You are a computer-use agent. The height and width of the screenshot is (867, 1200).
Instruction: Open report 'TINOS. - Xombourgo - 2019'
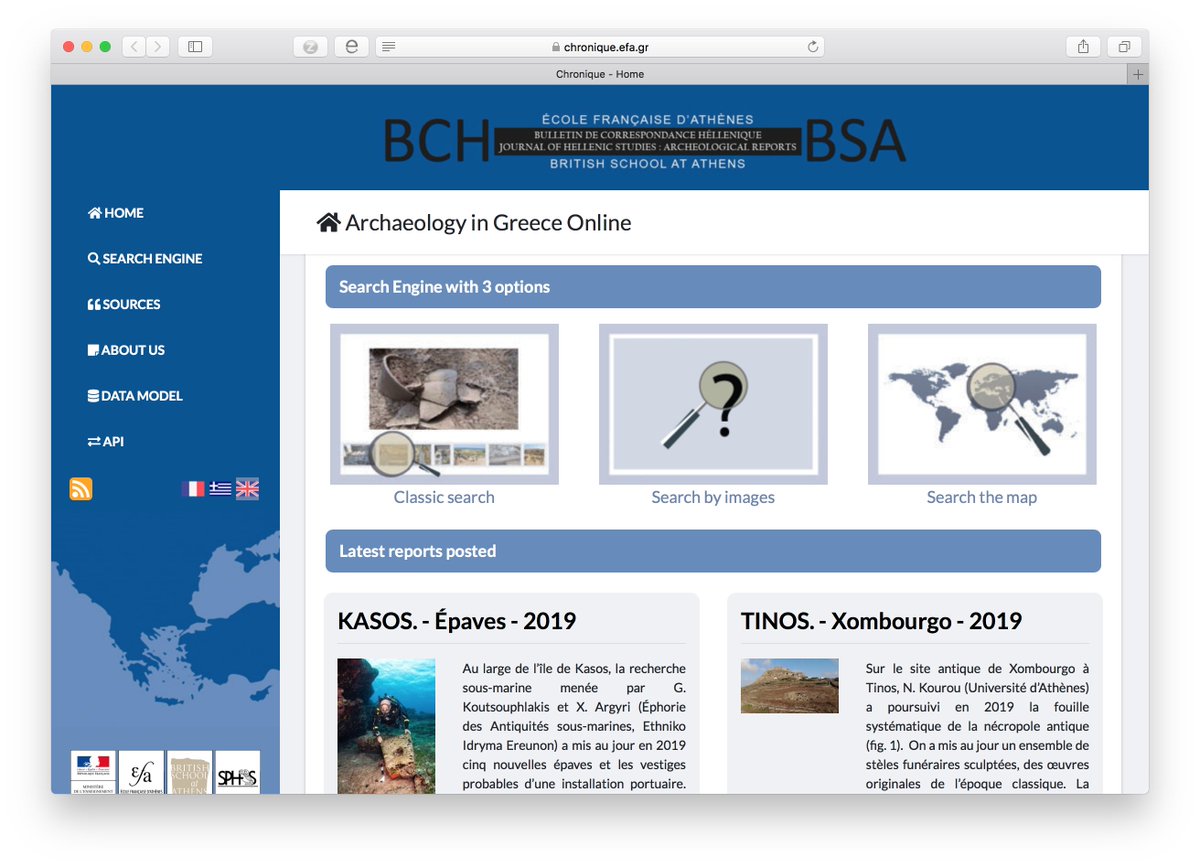[881, 621]
